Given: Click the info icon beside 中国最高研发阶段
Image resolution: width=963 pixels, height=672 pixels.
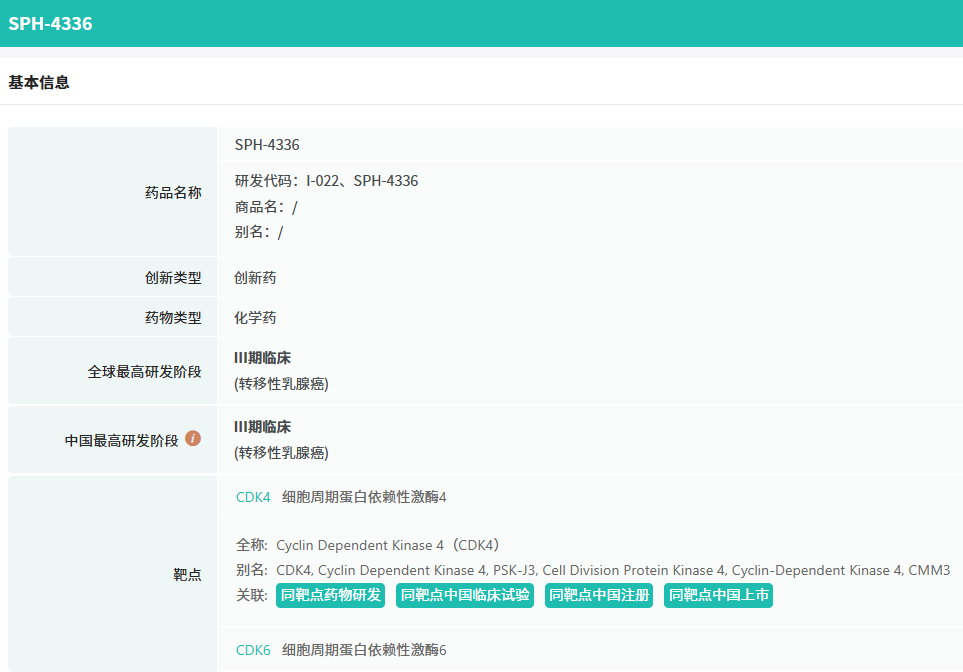Looking at the screenshot, I should 193,438.
